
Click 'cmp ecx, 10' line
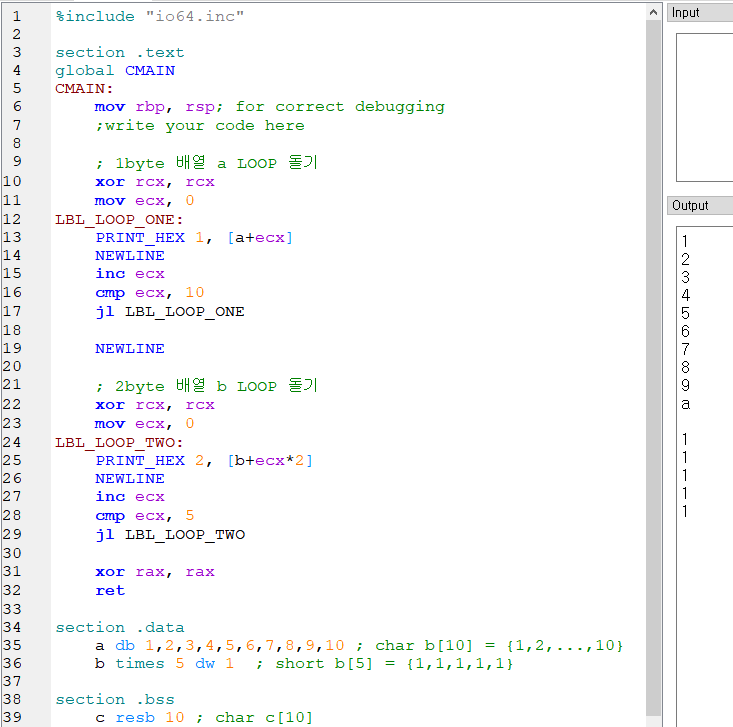(150, 293)
